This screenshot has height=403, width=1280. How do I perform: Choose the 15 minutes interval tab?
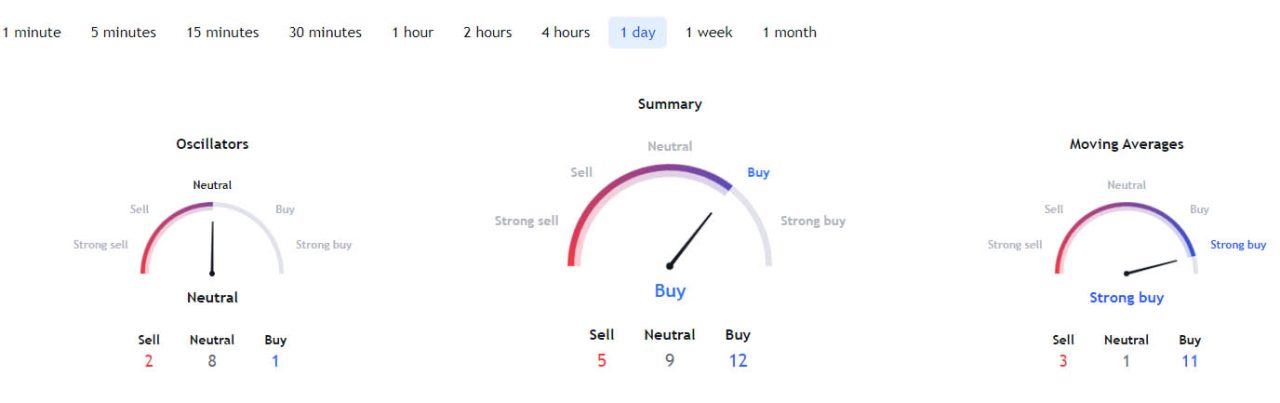click(222, 32)
